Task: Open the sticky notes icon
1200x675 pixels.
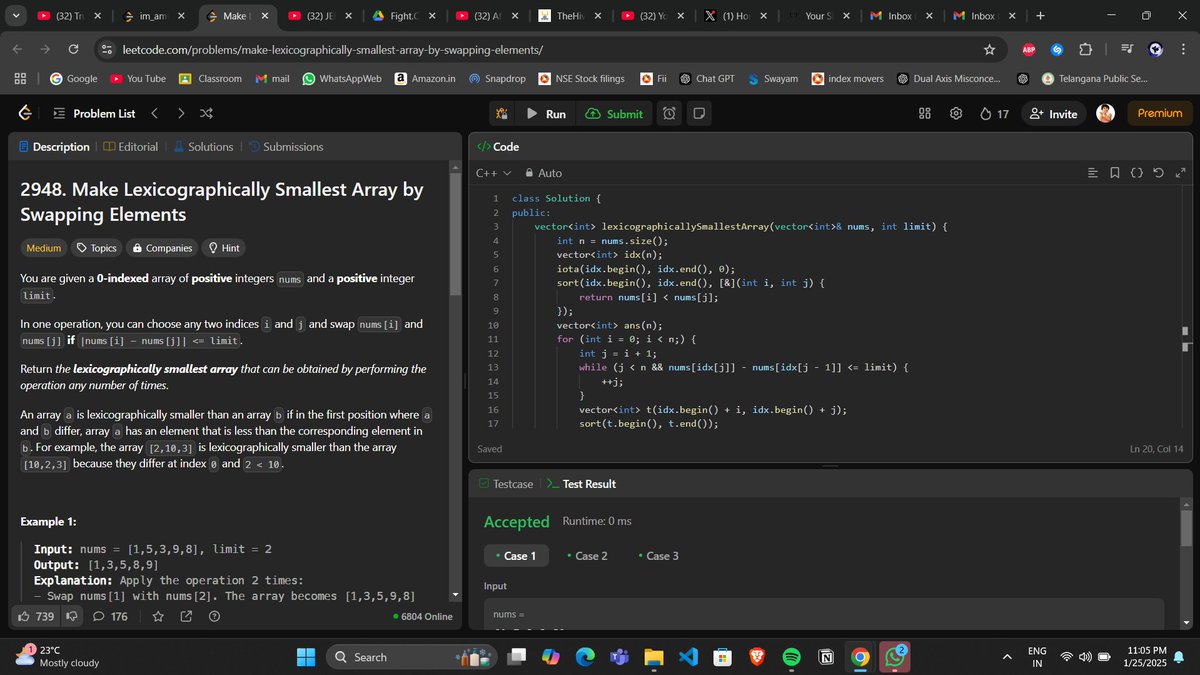Action: (700, 114)
